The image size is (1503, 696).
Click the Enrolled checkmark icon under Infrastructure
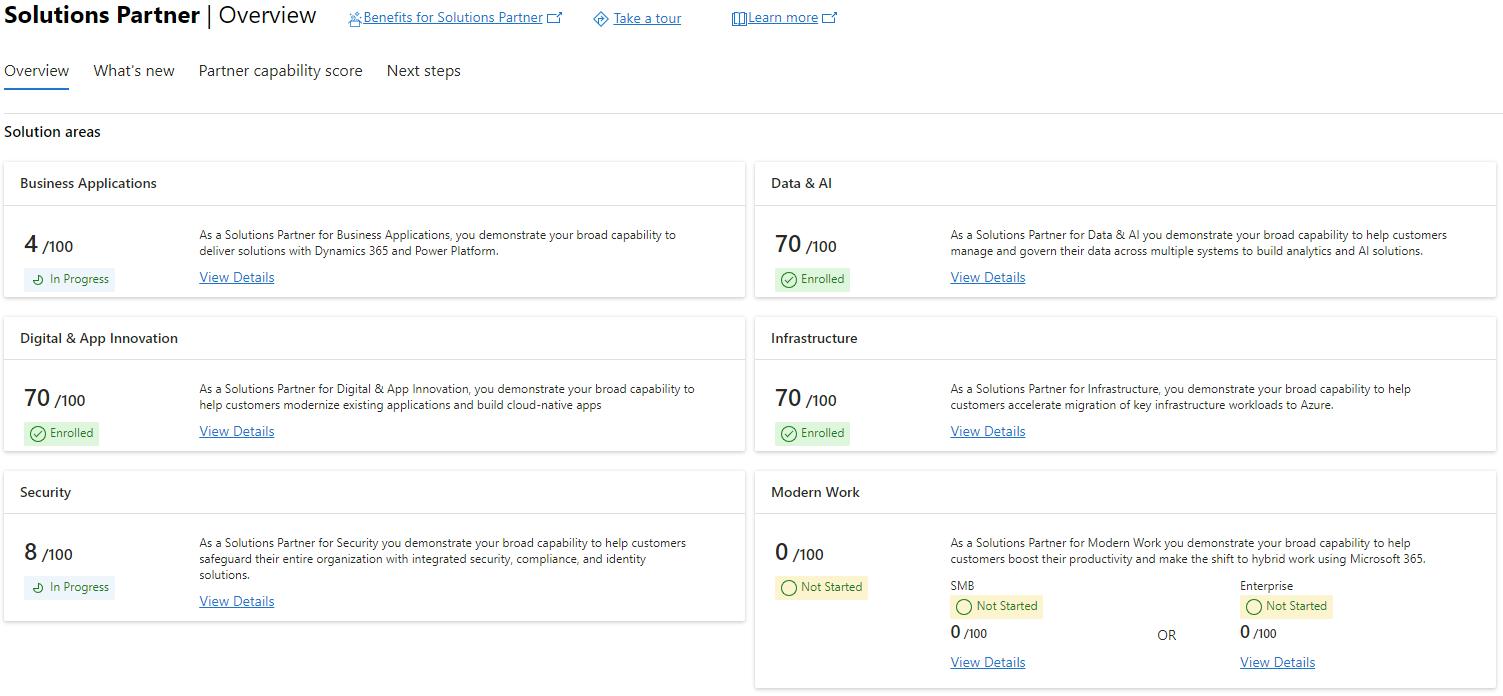(789, 434)
